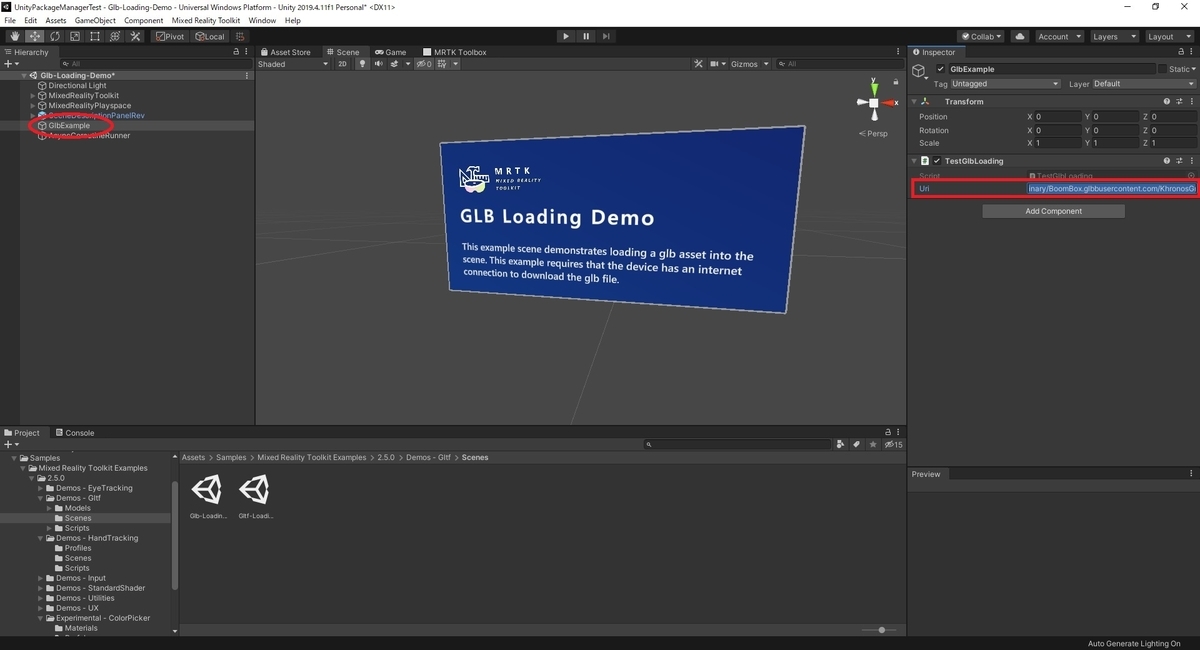Screen dimensions: 1200x650
Task: Click the Uri input field
Action: (1112, 188)
